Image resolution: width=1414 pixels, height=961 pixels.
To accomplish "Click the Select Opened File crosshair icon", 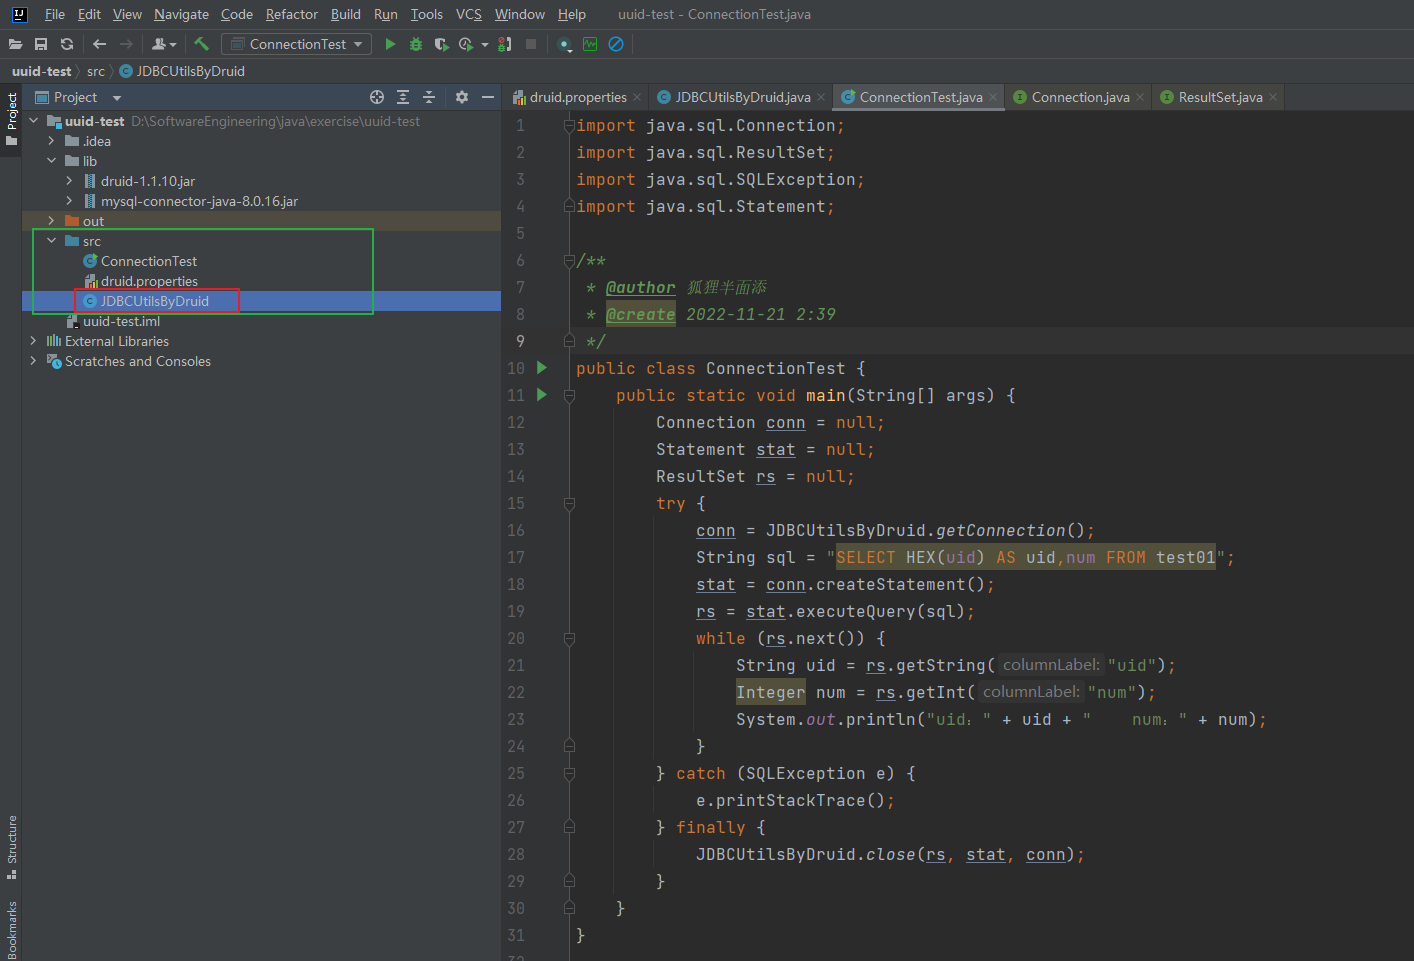I will pos(377,97).
